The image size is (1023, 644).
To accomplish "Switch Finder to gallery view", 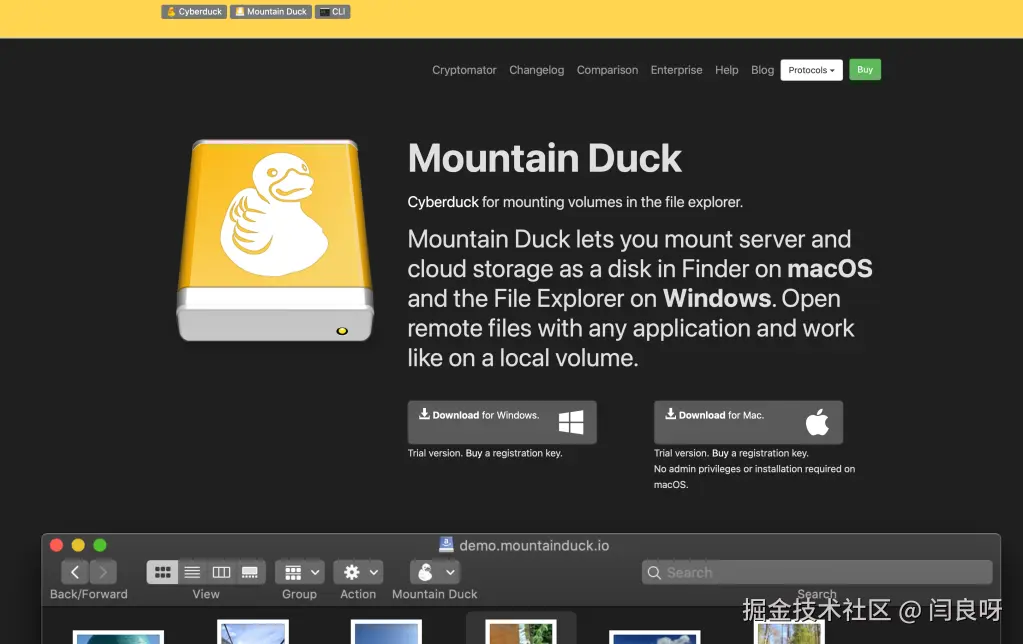I will click(250, 572).
